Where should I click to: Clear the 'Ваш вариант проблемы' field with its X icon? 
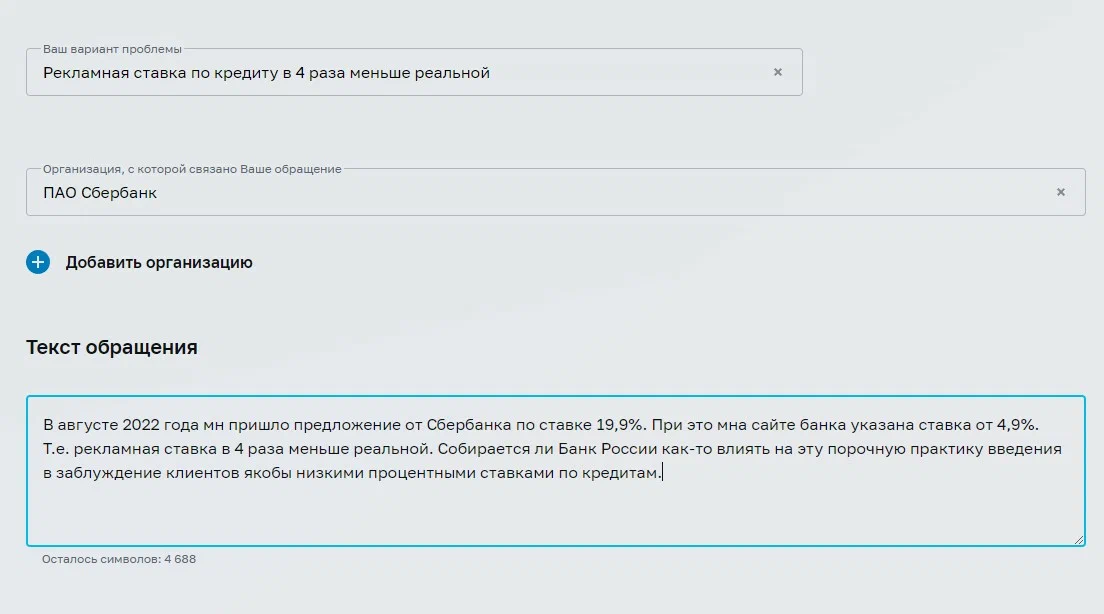click(778, 72)
